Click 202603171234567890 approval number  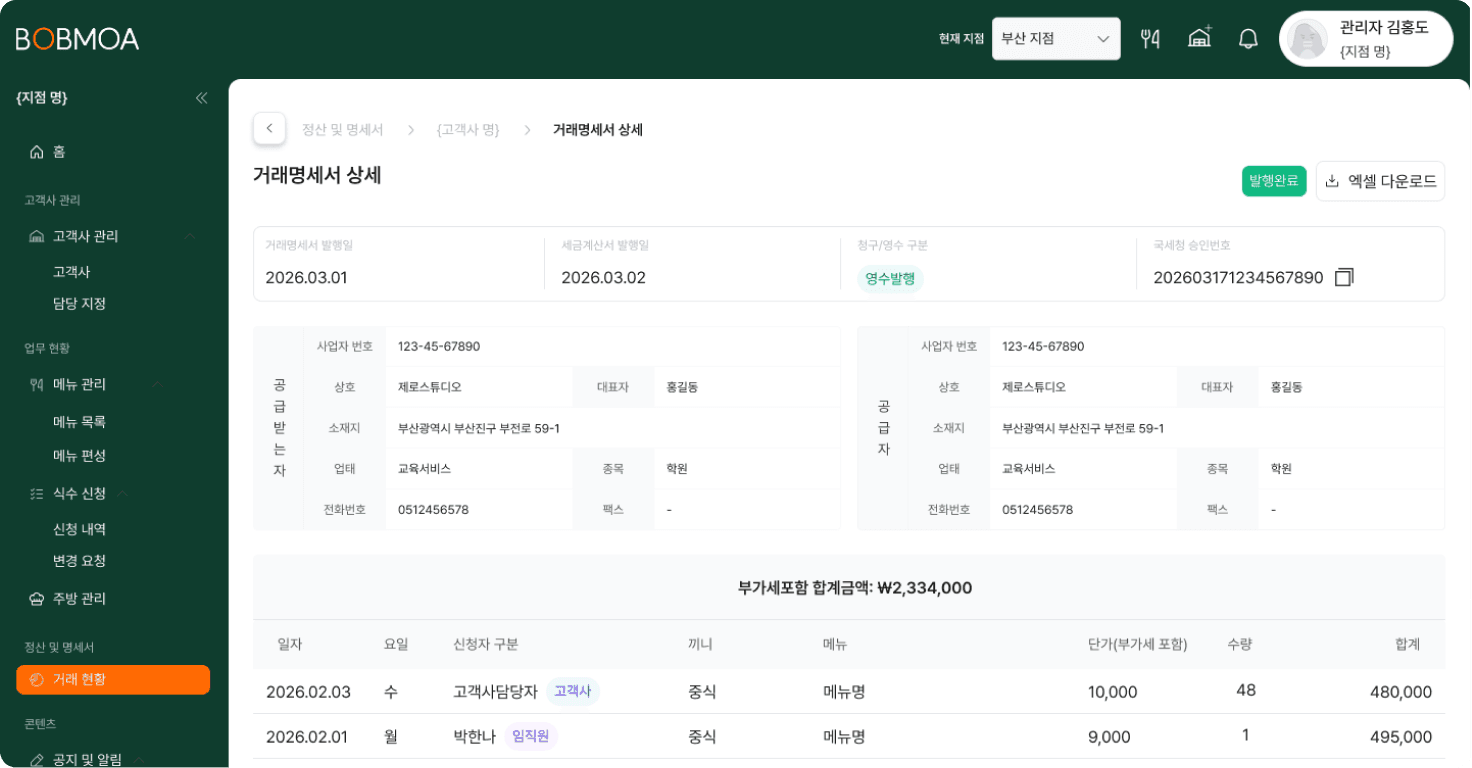[1238, 278]
